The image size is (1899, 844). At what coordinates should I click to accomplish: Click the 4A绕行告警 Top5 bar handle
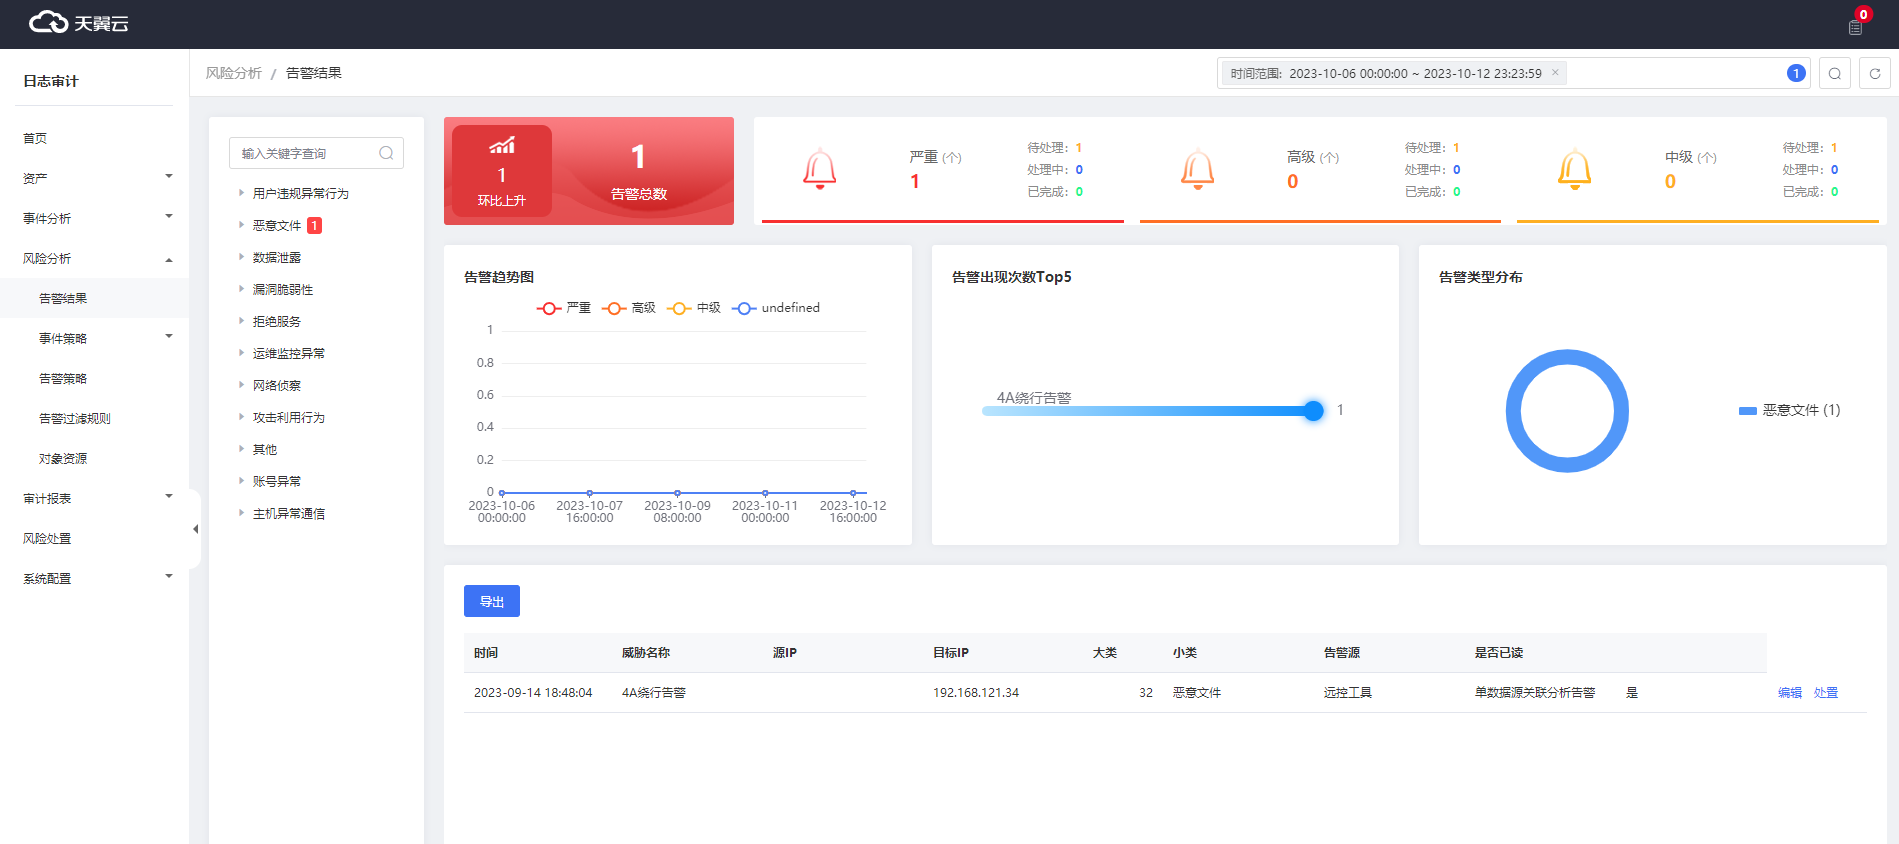coord(1313,410)
